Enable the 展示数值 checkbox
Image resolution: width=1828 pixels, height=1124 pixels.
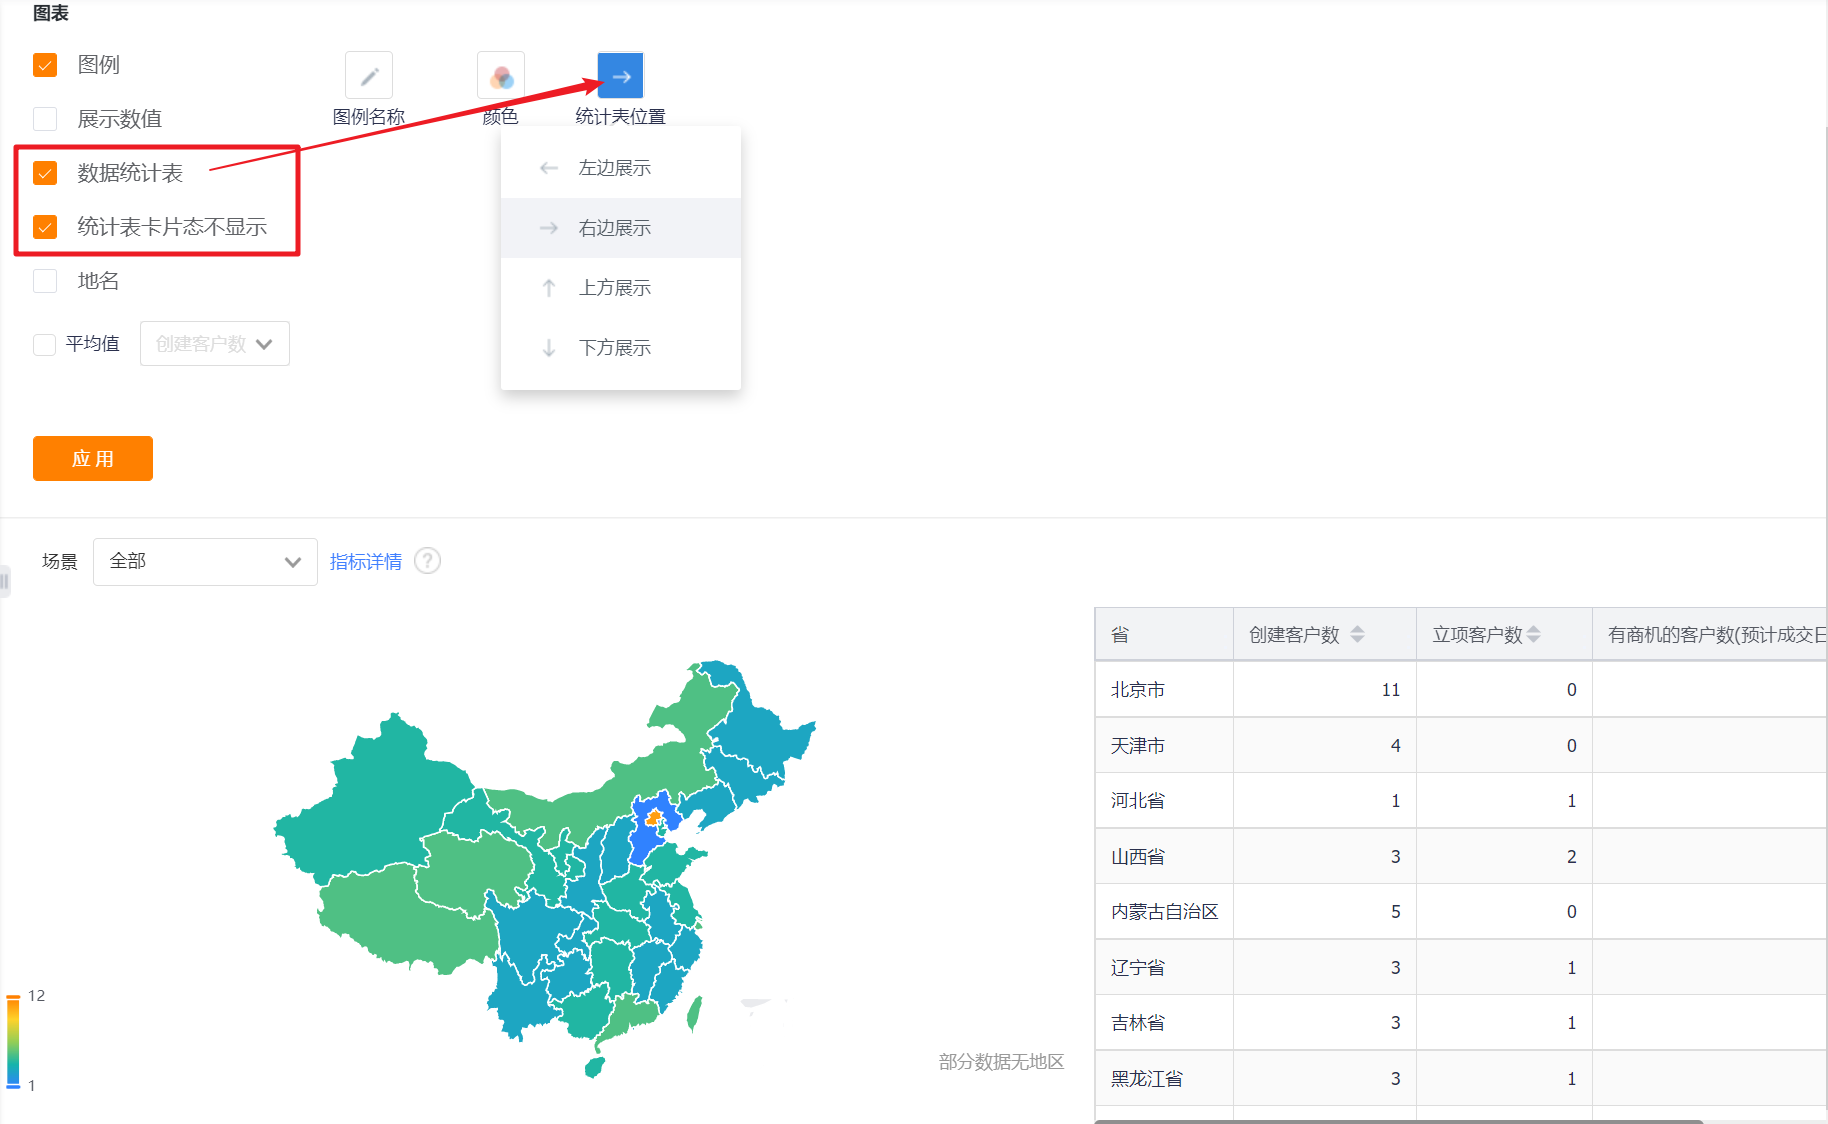45,119
